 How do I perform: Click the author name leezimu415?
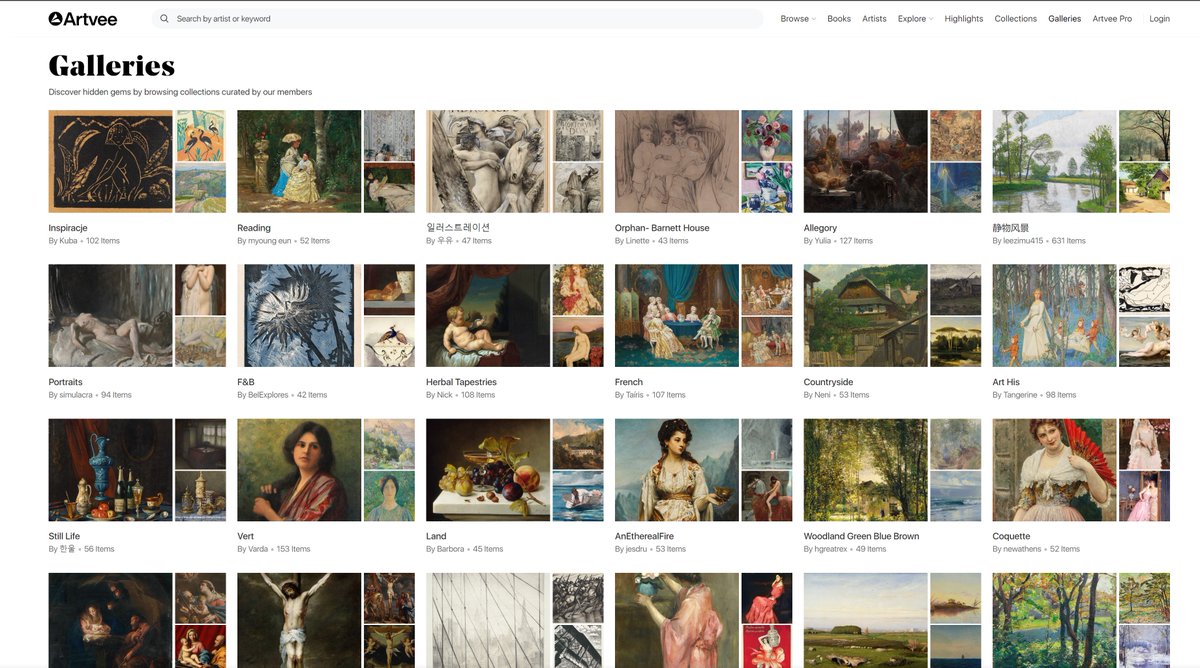click(x=1023, y=241)
